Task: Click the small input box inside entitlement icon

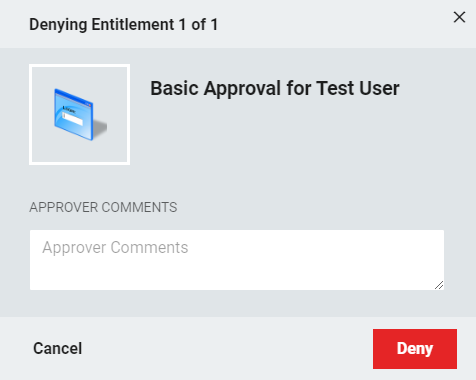Action: [x=72, y=119]
